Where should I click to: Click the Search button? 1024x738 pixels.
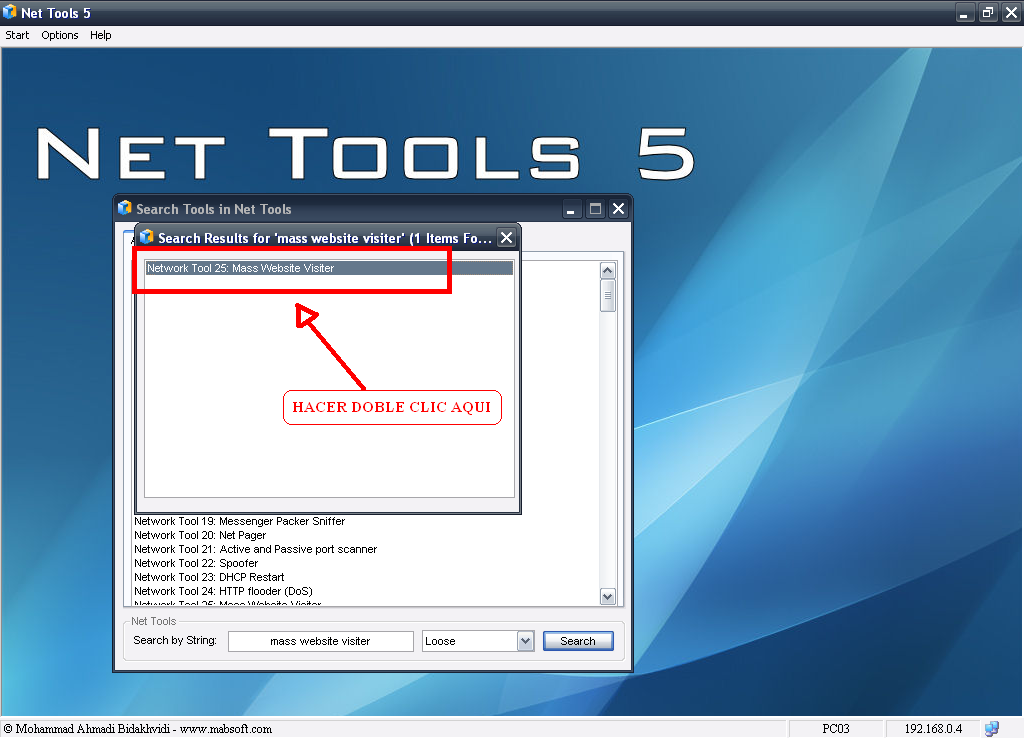pos(578,641)
